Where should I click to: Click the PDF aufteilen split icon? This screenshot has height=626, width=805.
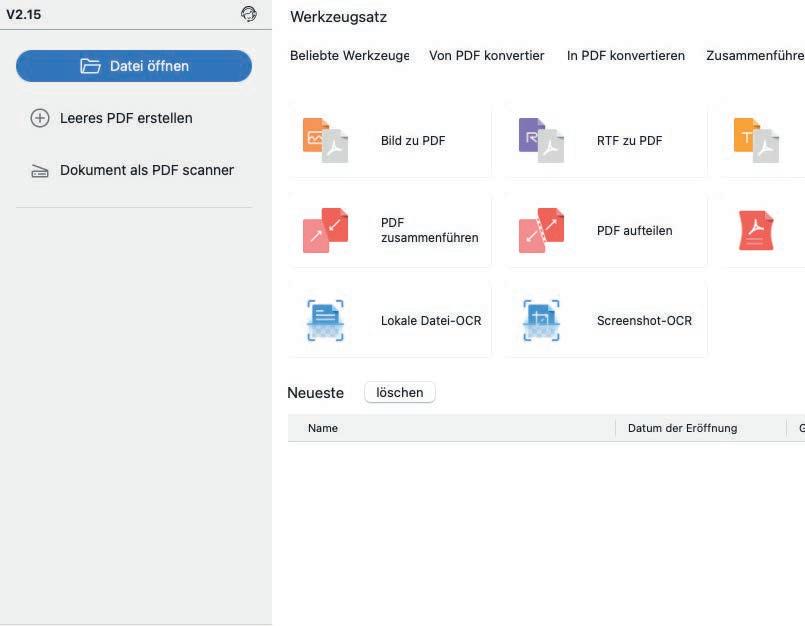tap(541, 230)
